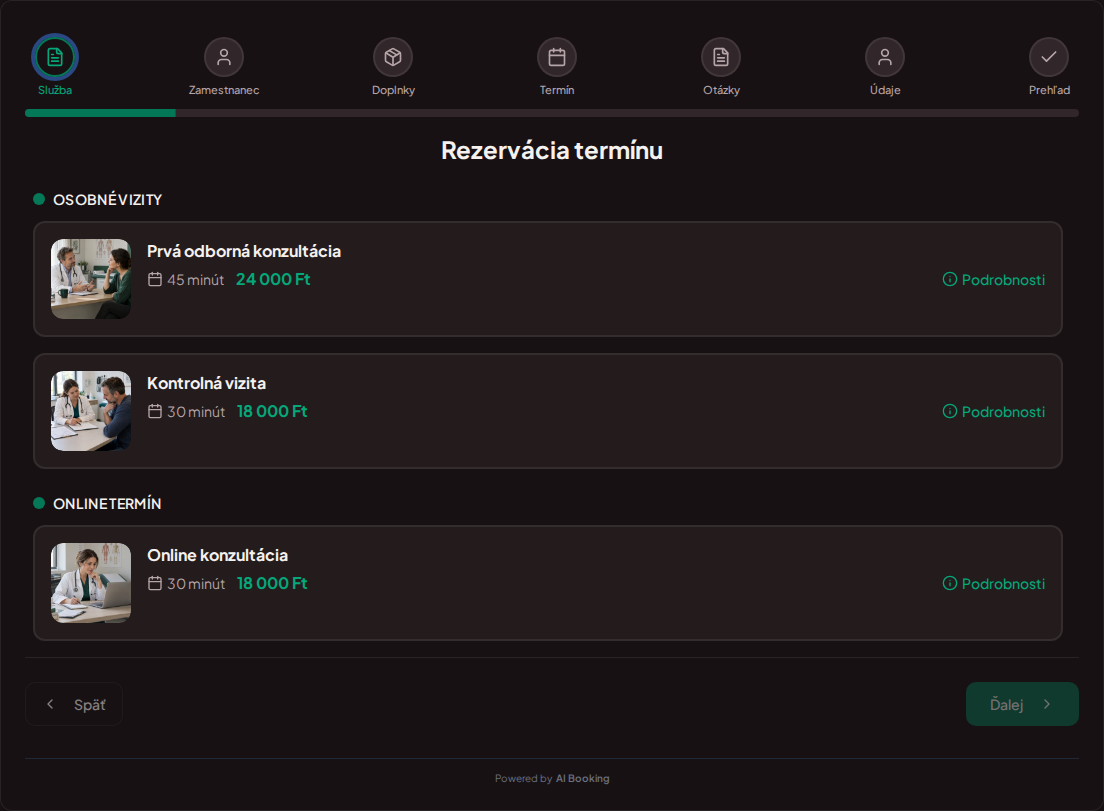Show Podrobnosti for Online konzultácia
This screenshot has height=811, width=1104.
point(993,584)
